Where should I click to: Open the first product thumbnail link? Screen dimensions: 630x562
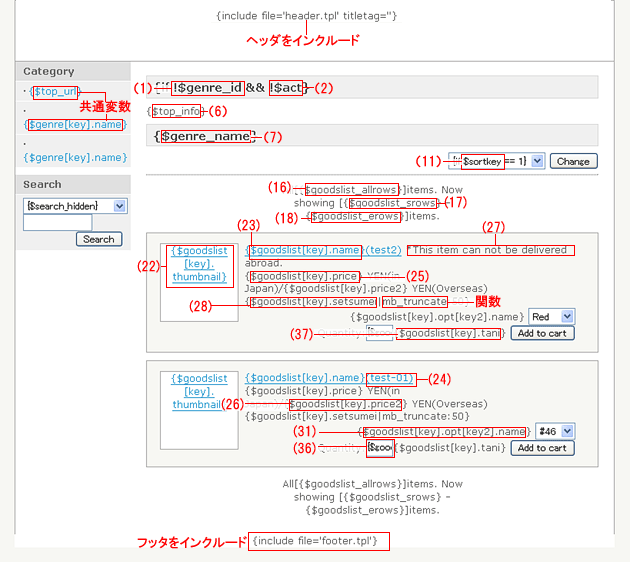pos(199,263)
